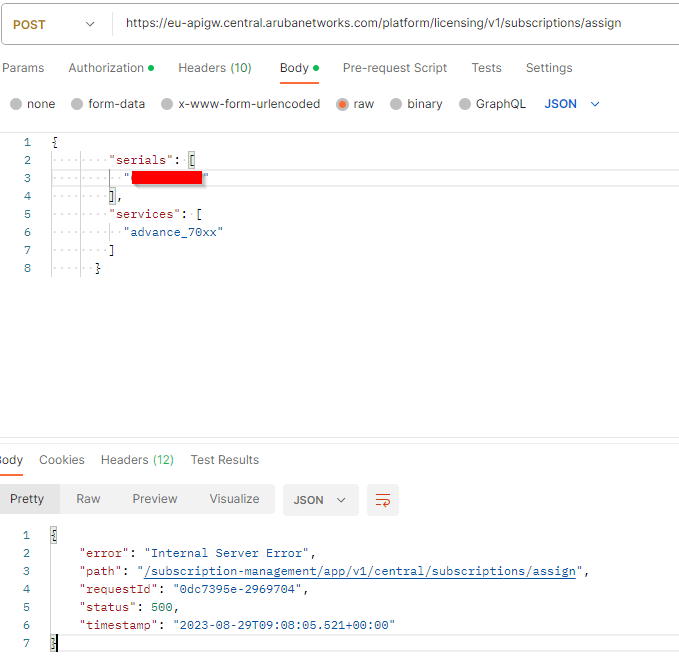Click the status value 500

click(x=162, y=607)
